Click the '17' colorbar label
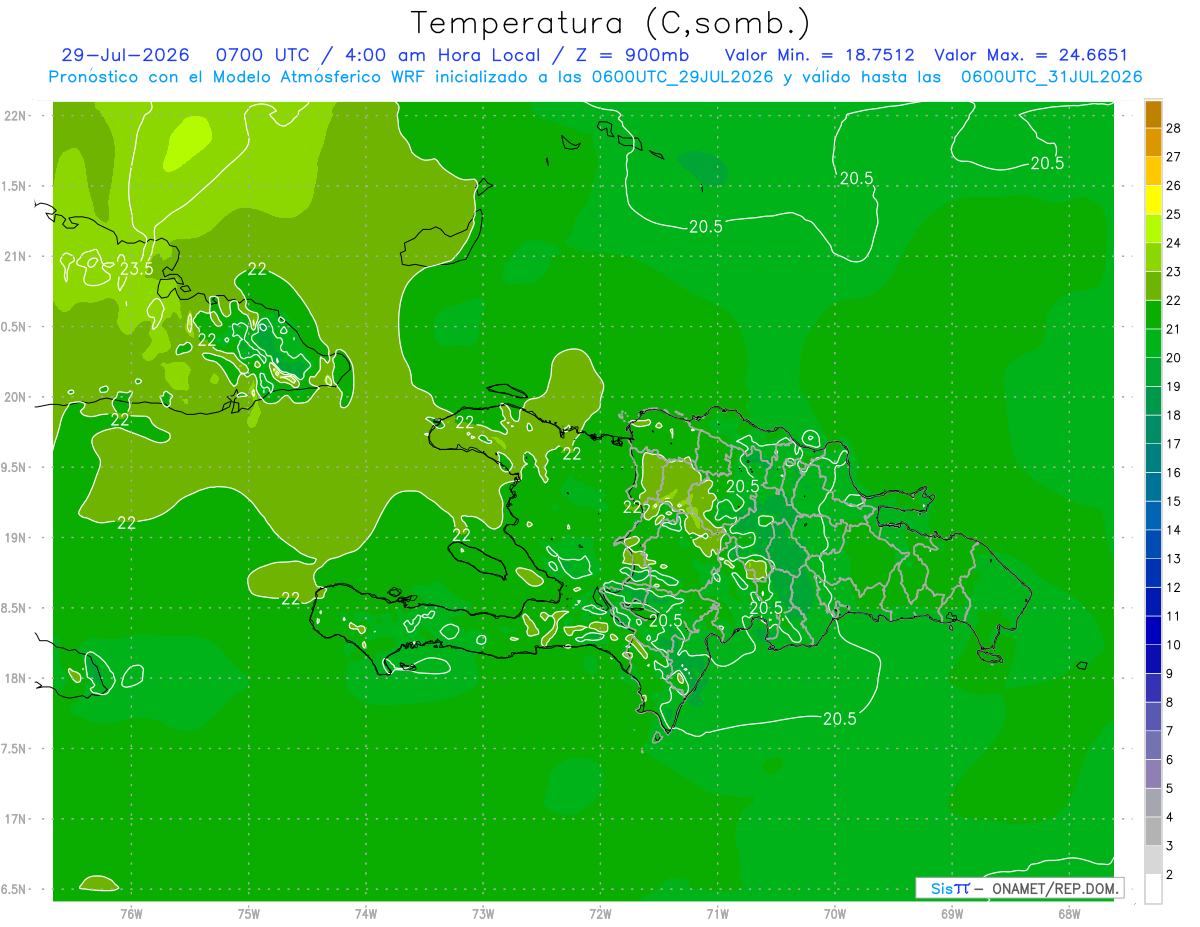Image resolution: width=1200 pixels, height=927 pixels. 1173,444
